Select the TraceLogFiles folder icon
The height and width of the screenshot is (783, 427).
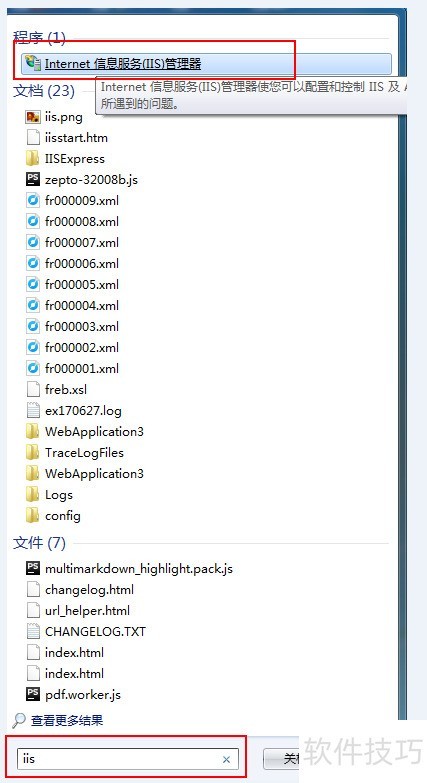click(x=32, y=452)
